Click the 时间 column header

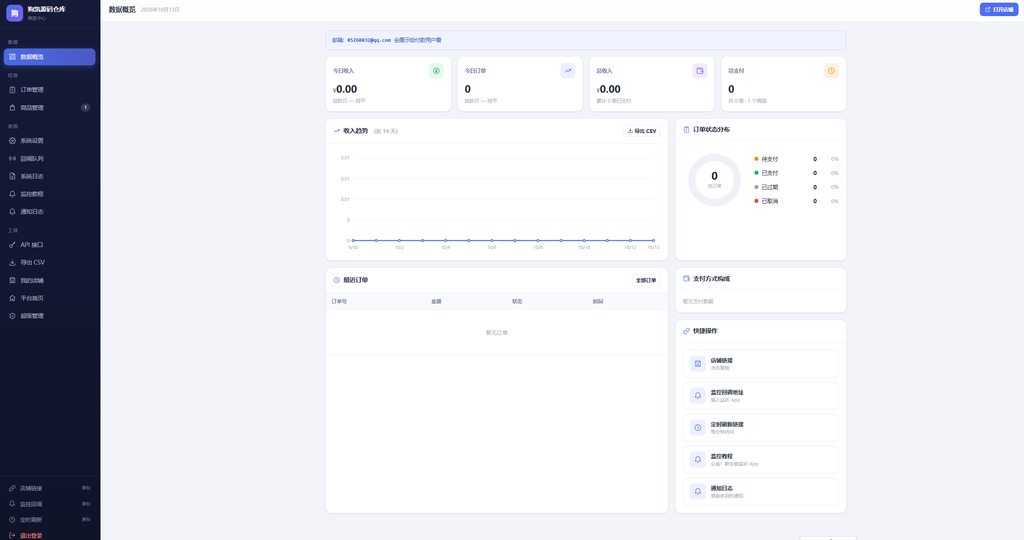(x=598, y=302)
